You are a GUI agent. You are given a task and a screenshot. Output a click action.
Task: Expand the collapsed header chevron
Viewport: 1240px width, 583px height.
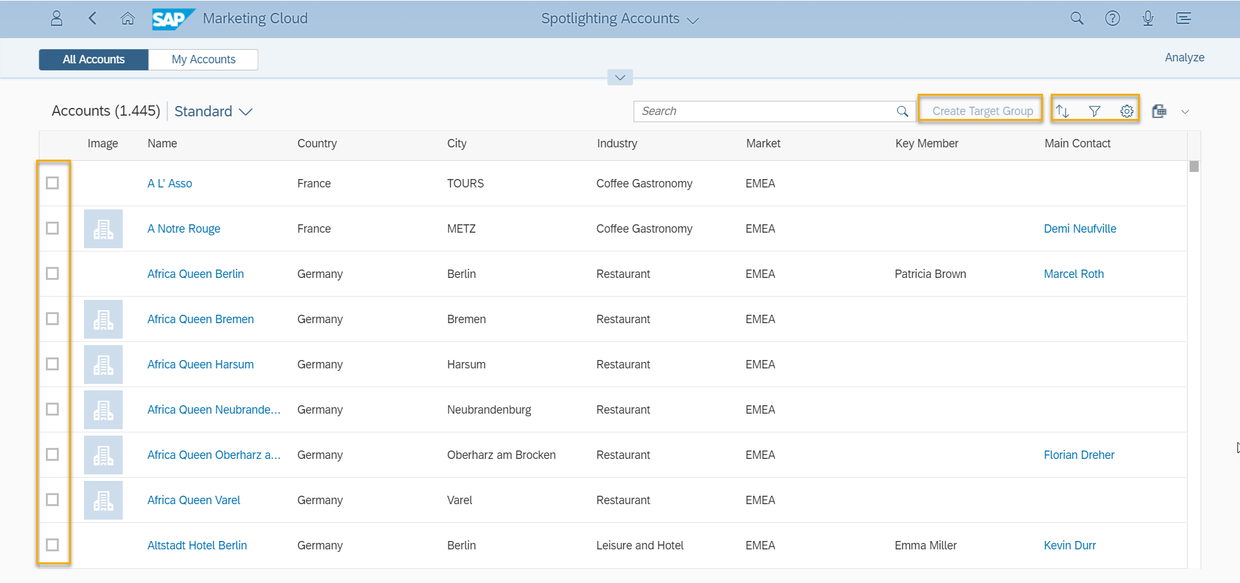[620, 78]
